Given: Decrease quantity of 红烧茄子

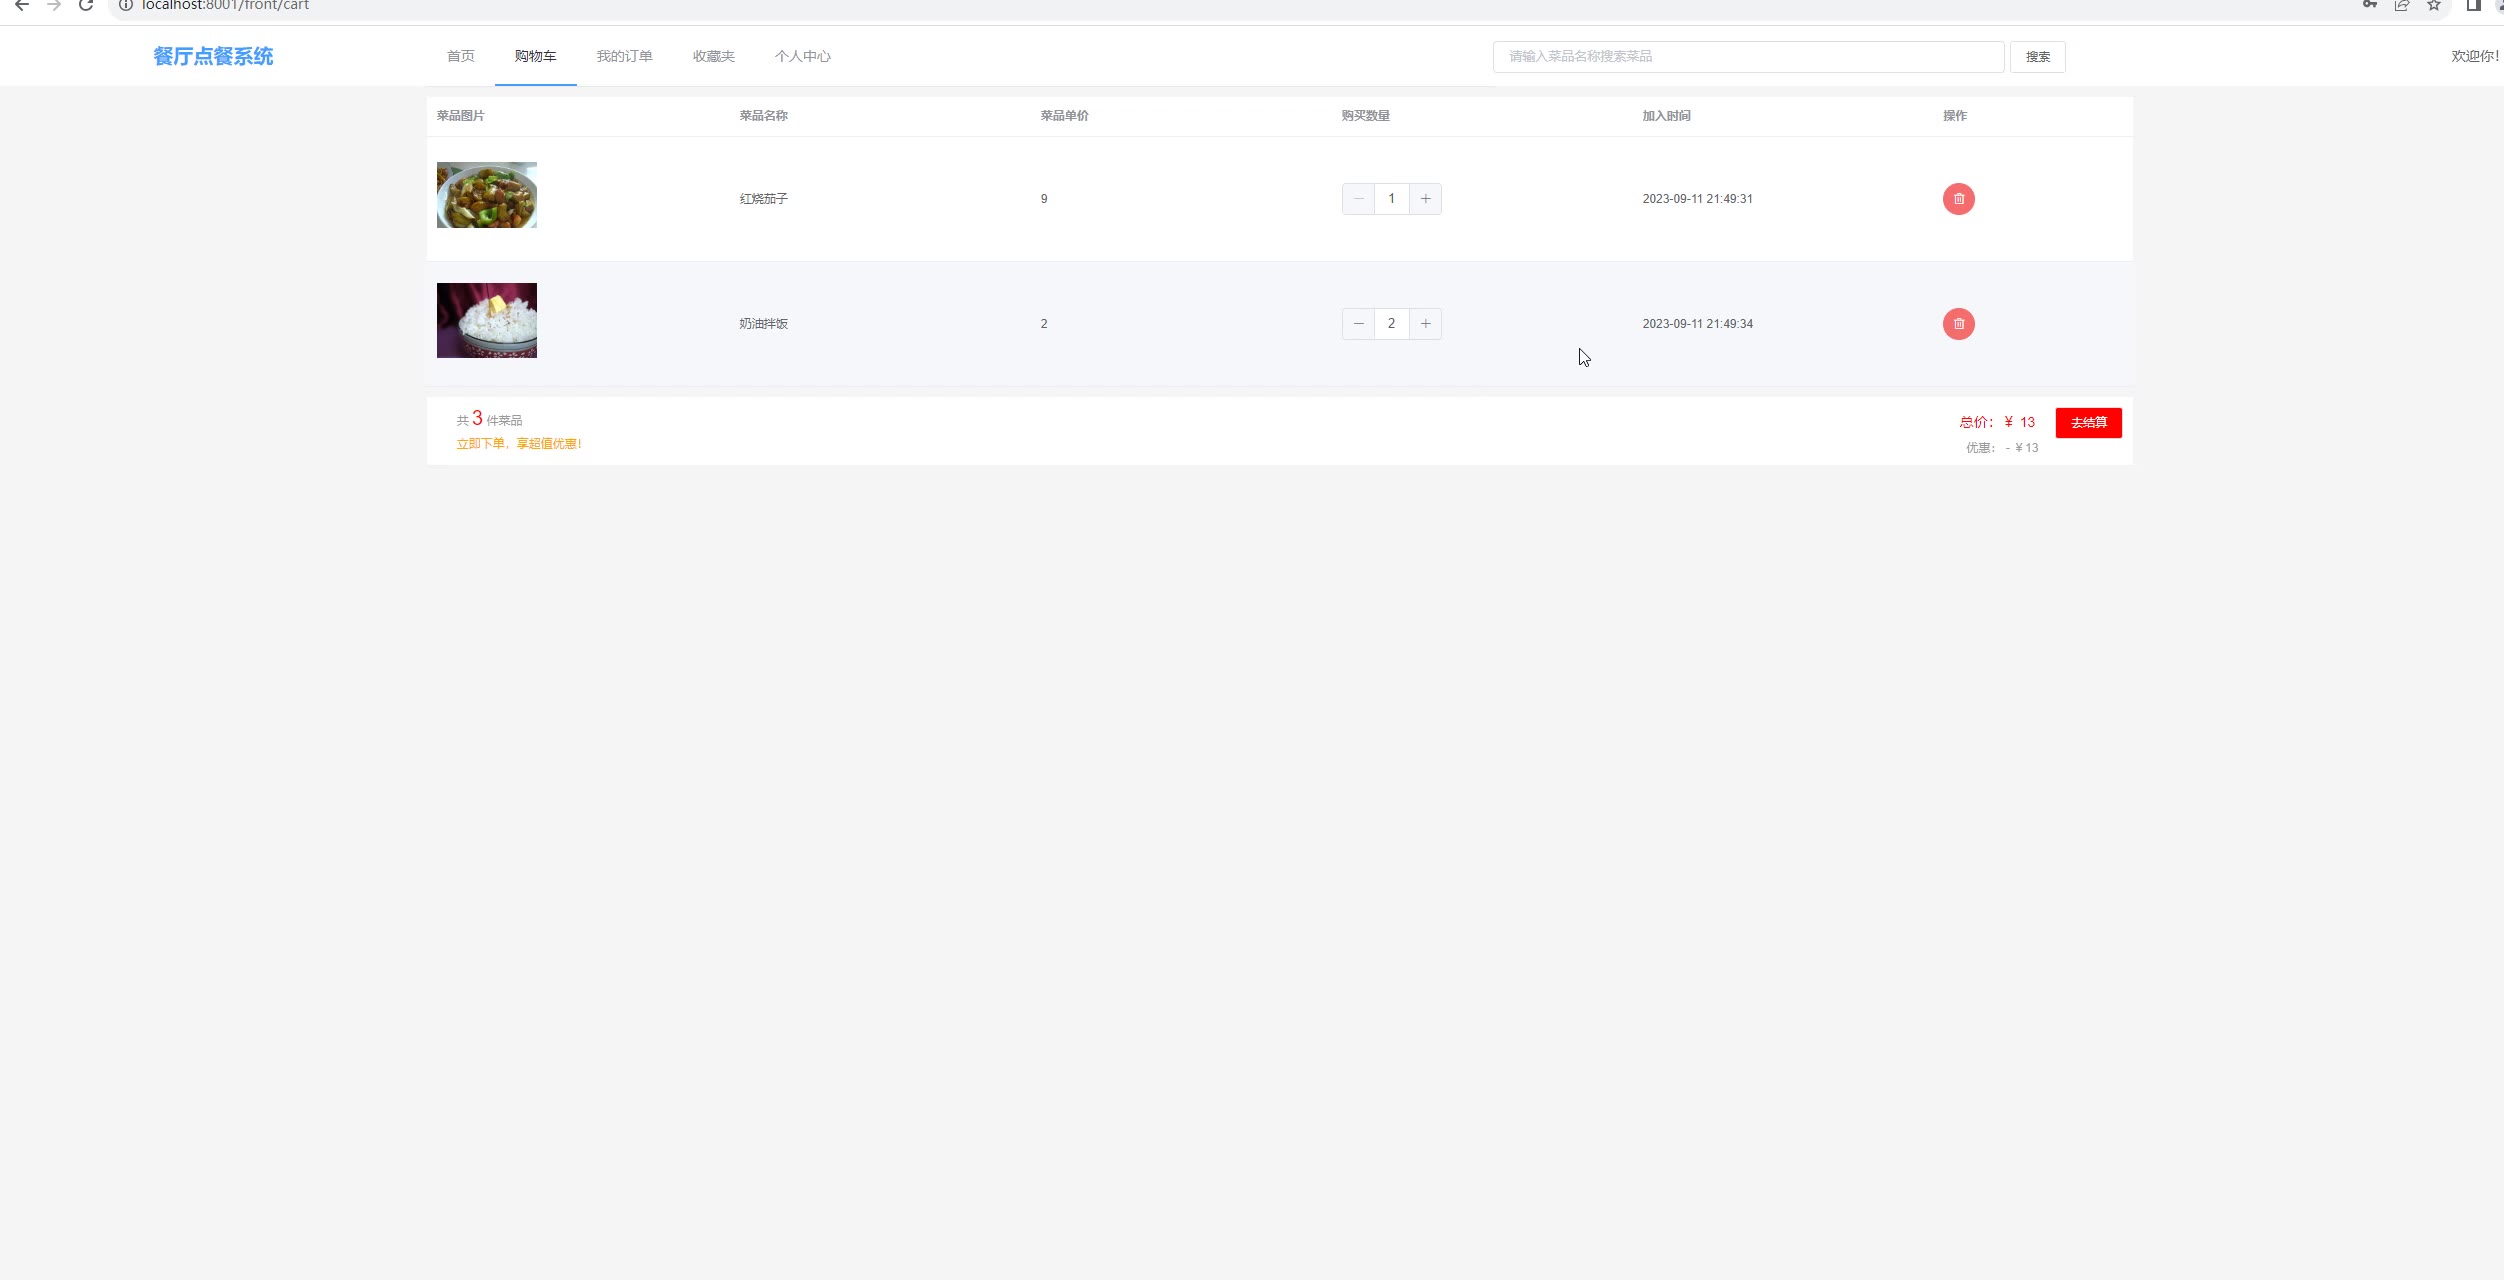Looking at the screenshot, I should [x=1358, y=199].
